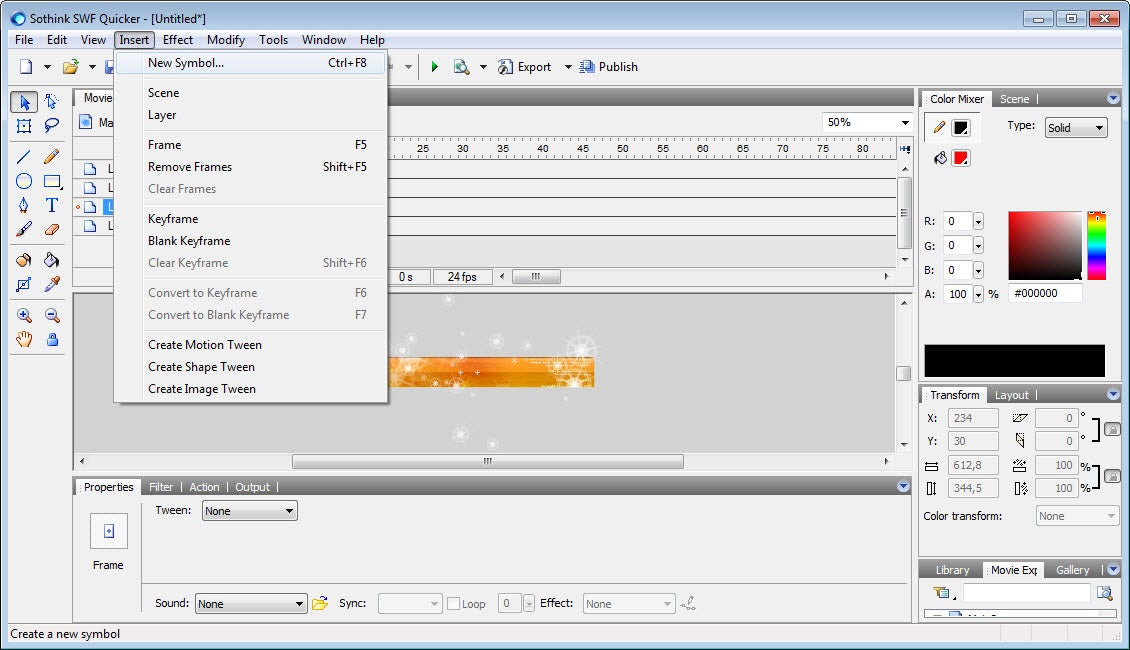Select the Eyedropper tool
The height and width of the screenshot is (650, 1130).
tap(52, 284)
